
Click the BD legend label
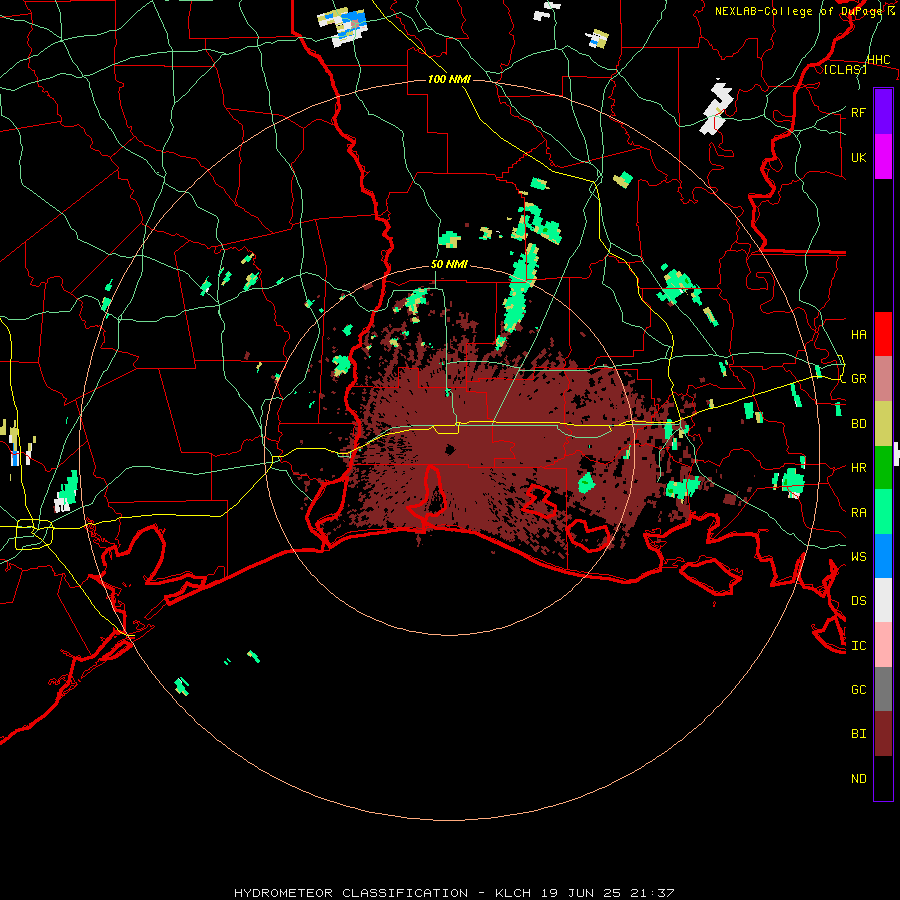858,424
